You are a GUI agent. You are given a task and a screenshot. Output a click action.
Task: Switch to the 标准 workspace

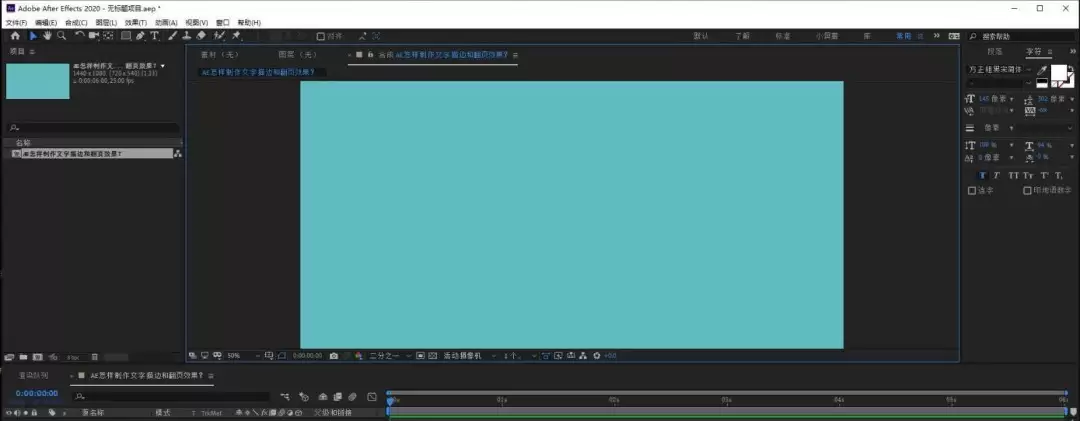(x=783, y=37)
